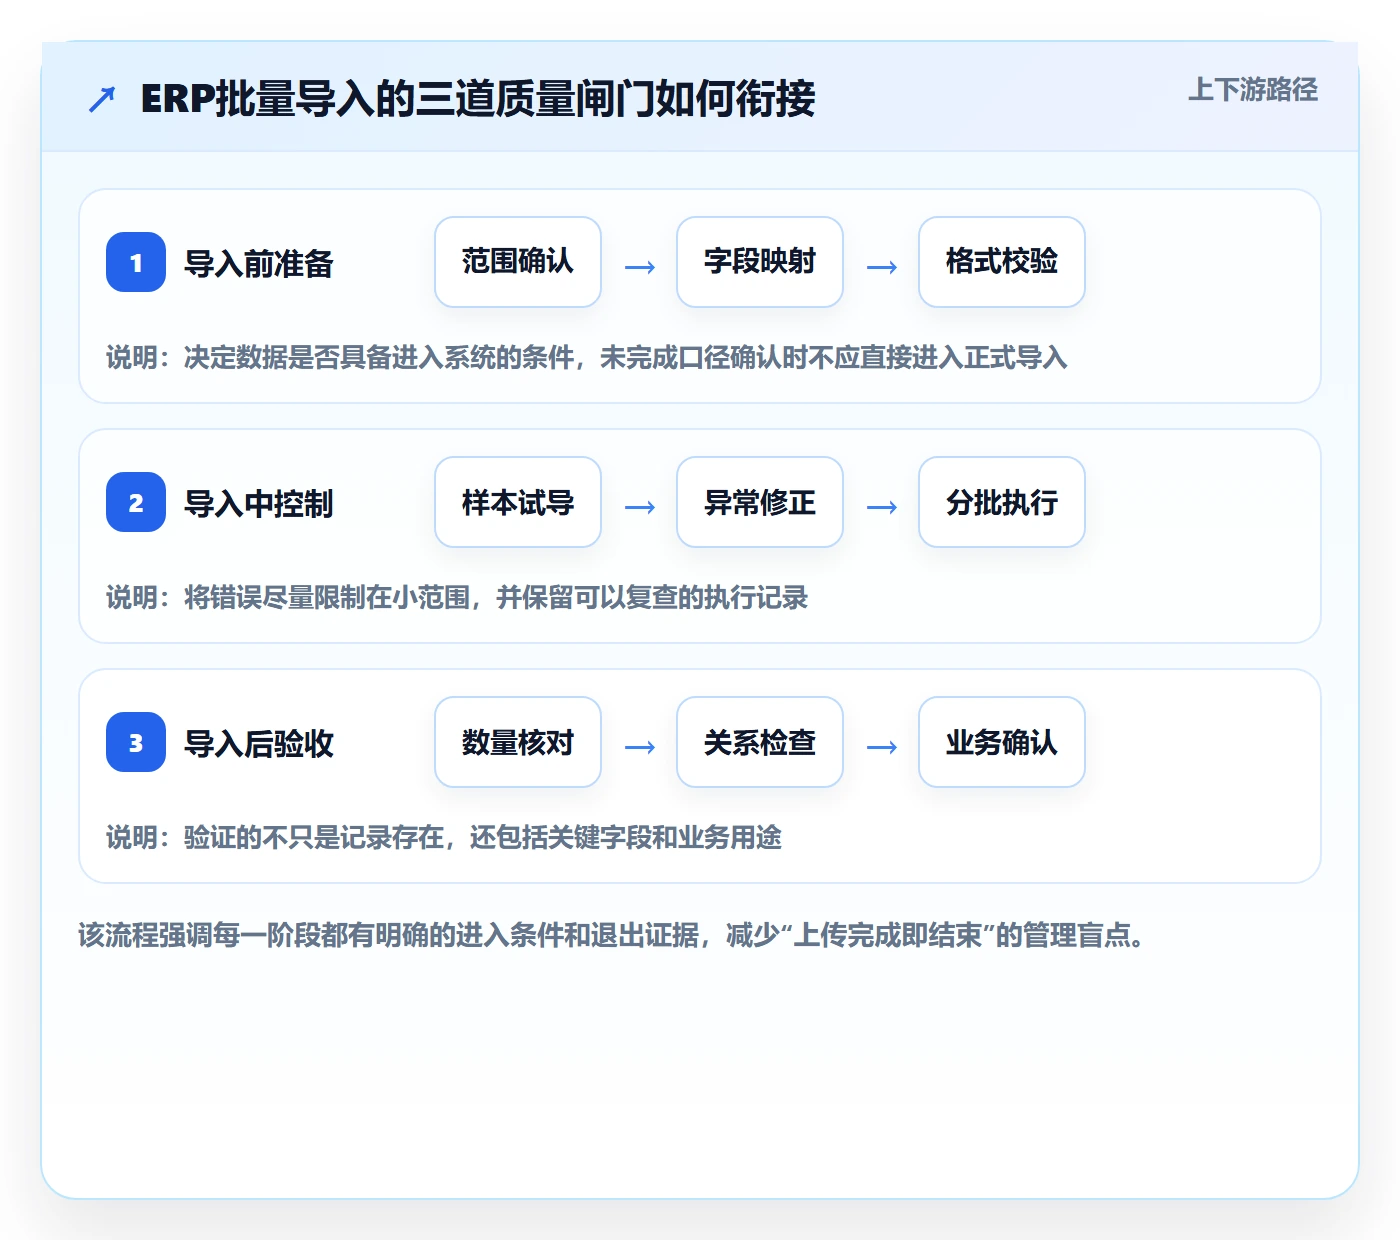Click the blue step number 2 badge
Viewport: 1400px width, 1240px height.
[x=136, y=502]
